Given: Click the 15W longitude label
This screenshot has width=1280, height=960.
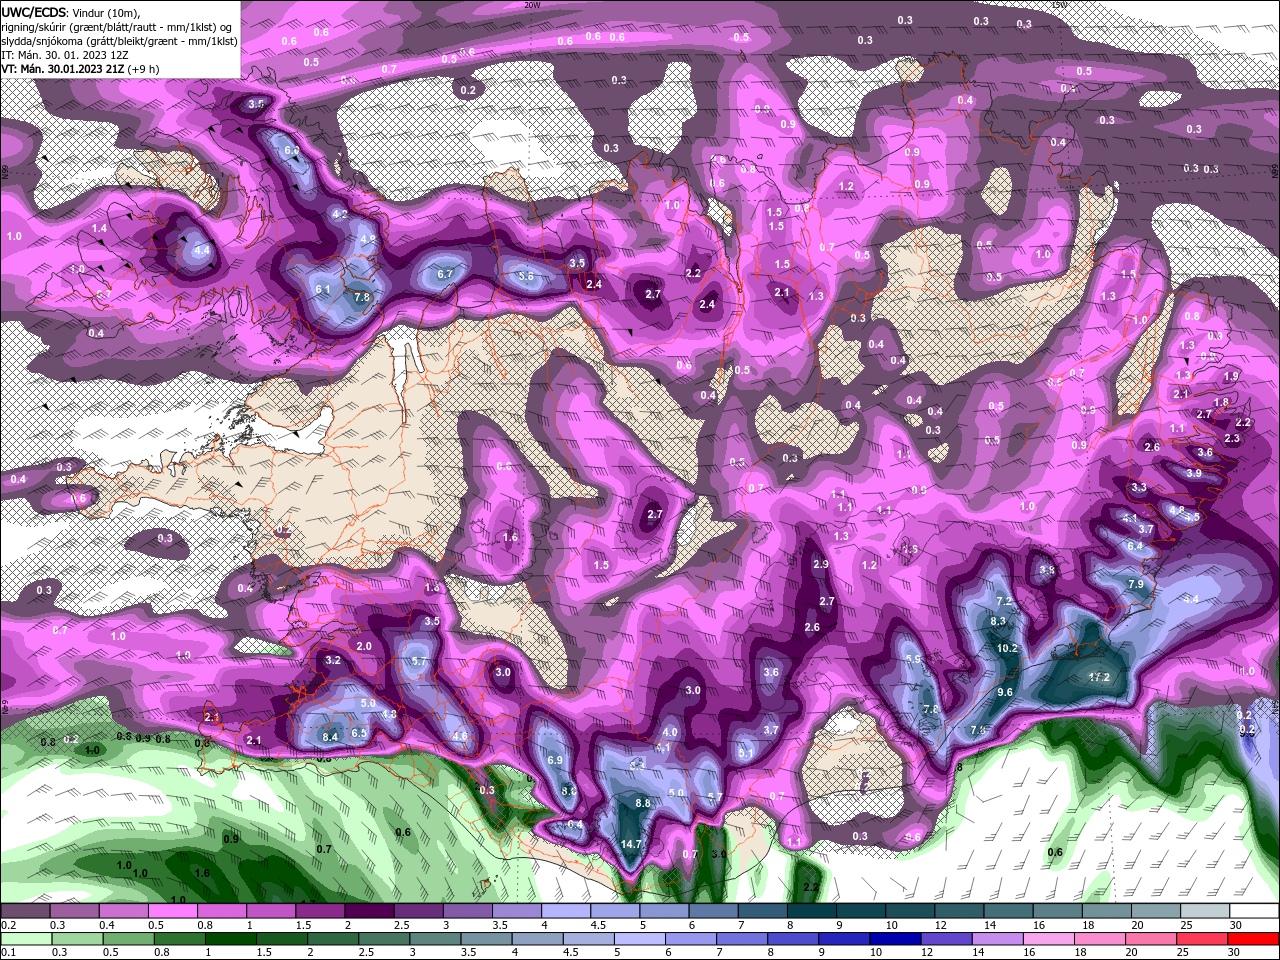Looking at the screenshot, I should point(1060,5).
